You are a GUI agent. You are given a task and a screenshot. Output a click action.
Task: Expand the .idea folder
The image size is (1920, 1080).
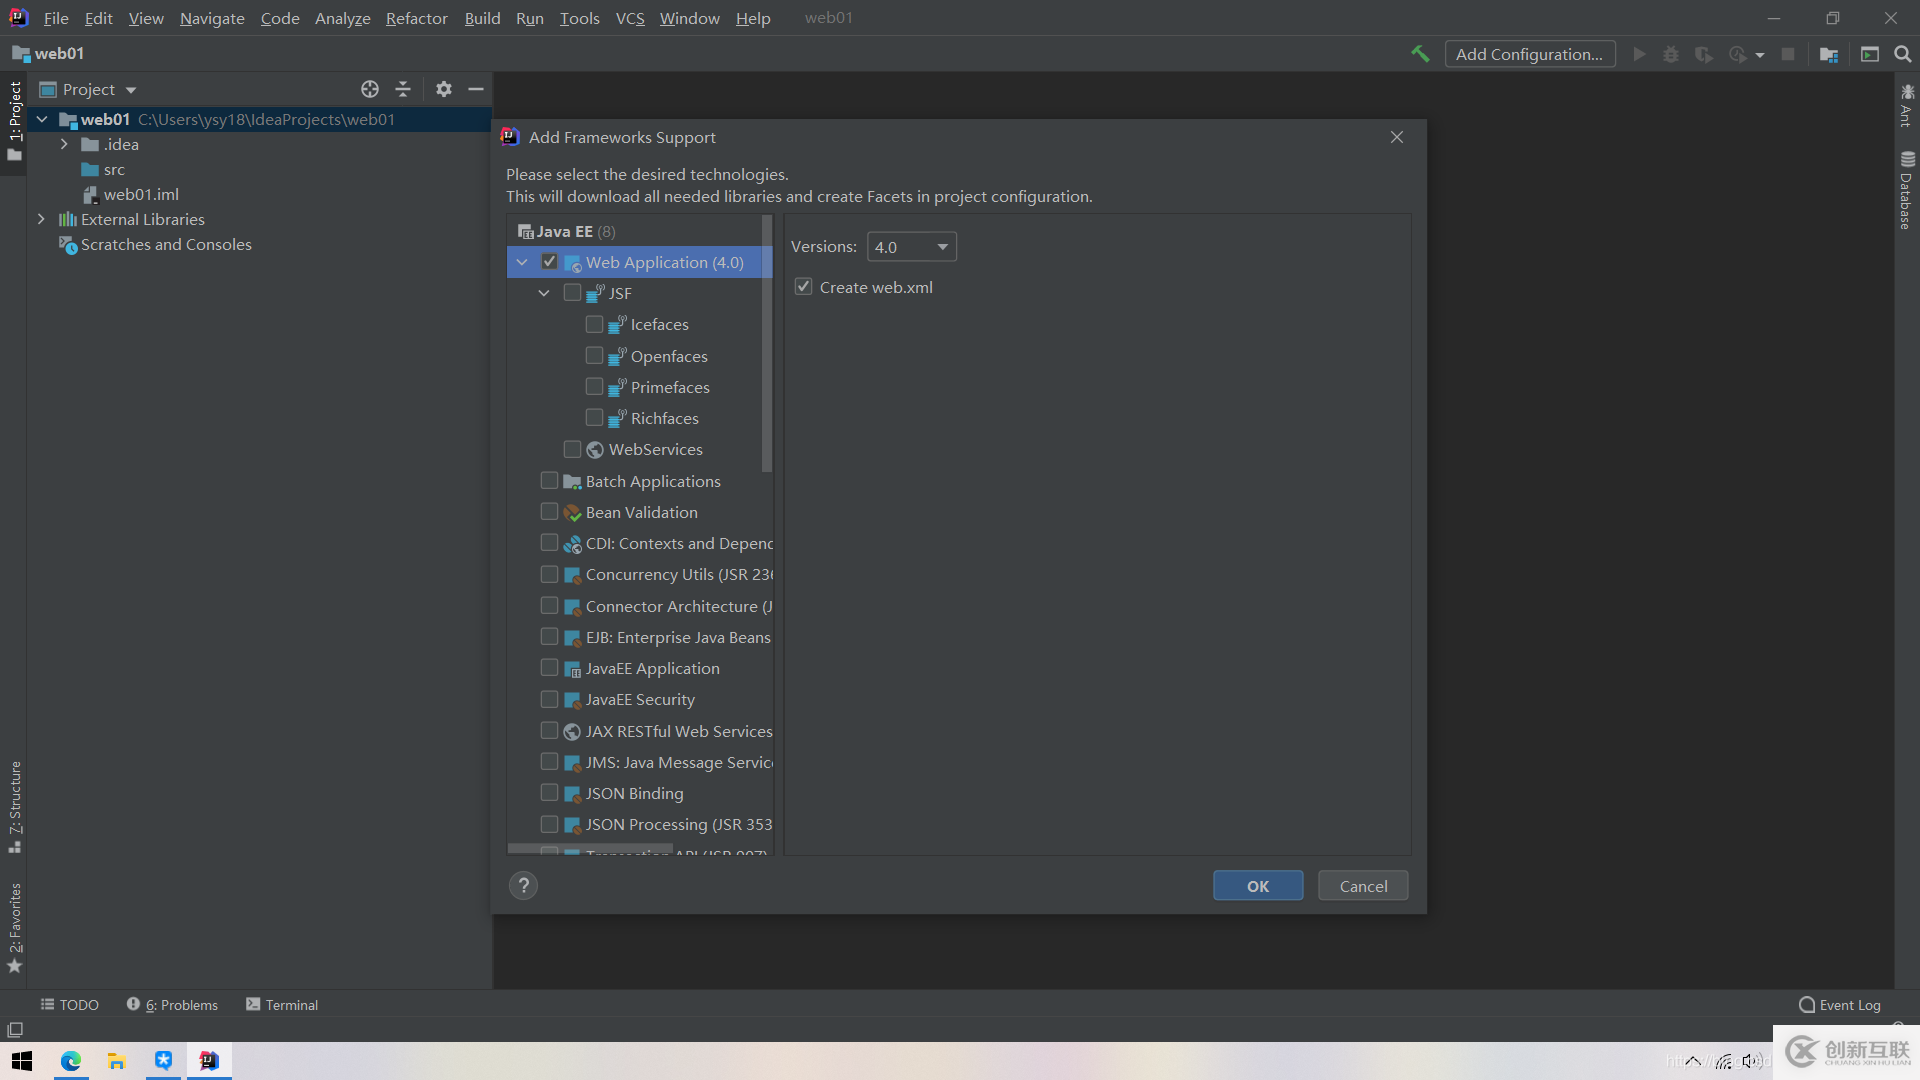(x=64, y=144)
